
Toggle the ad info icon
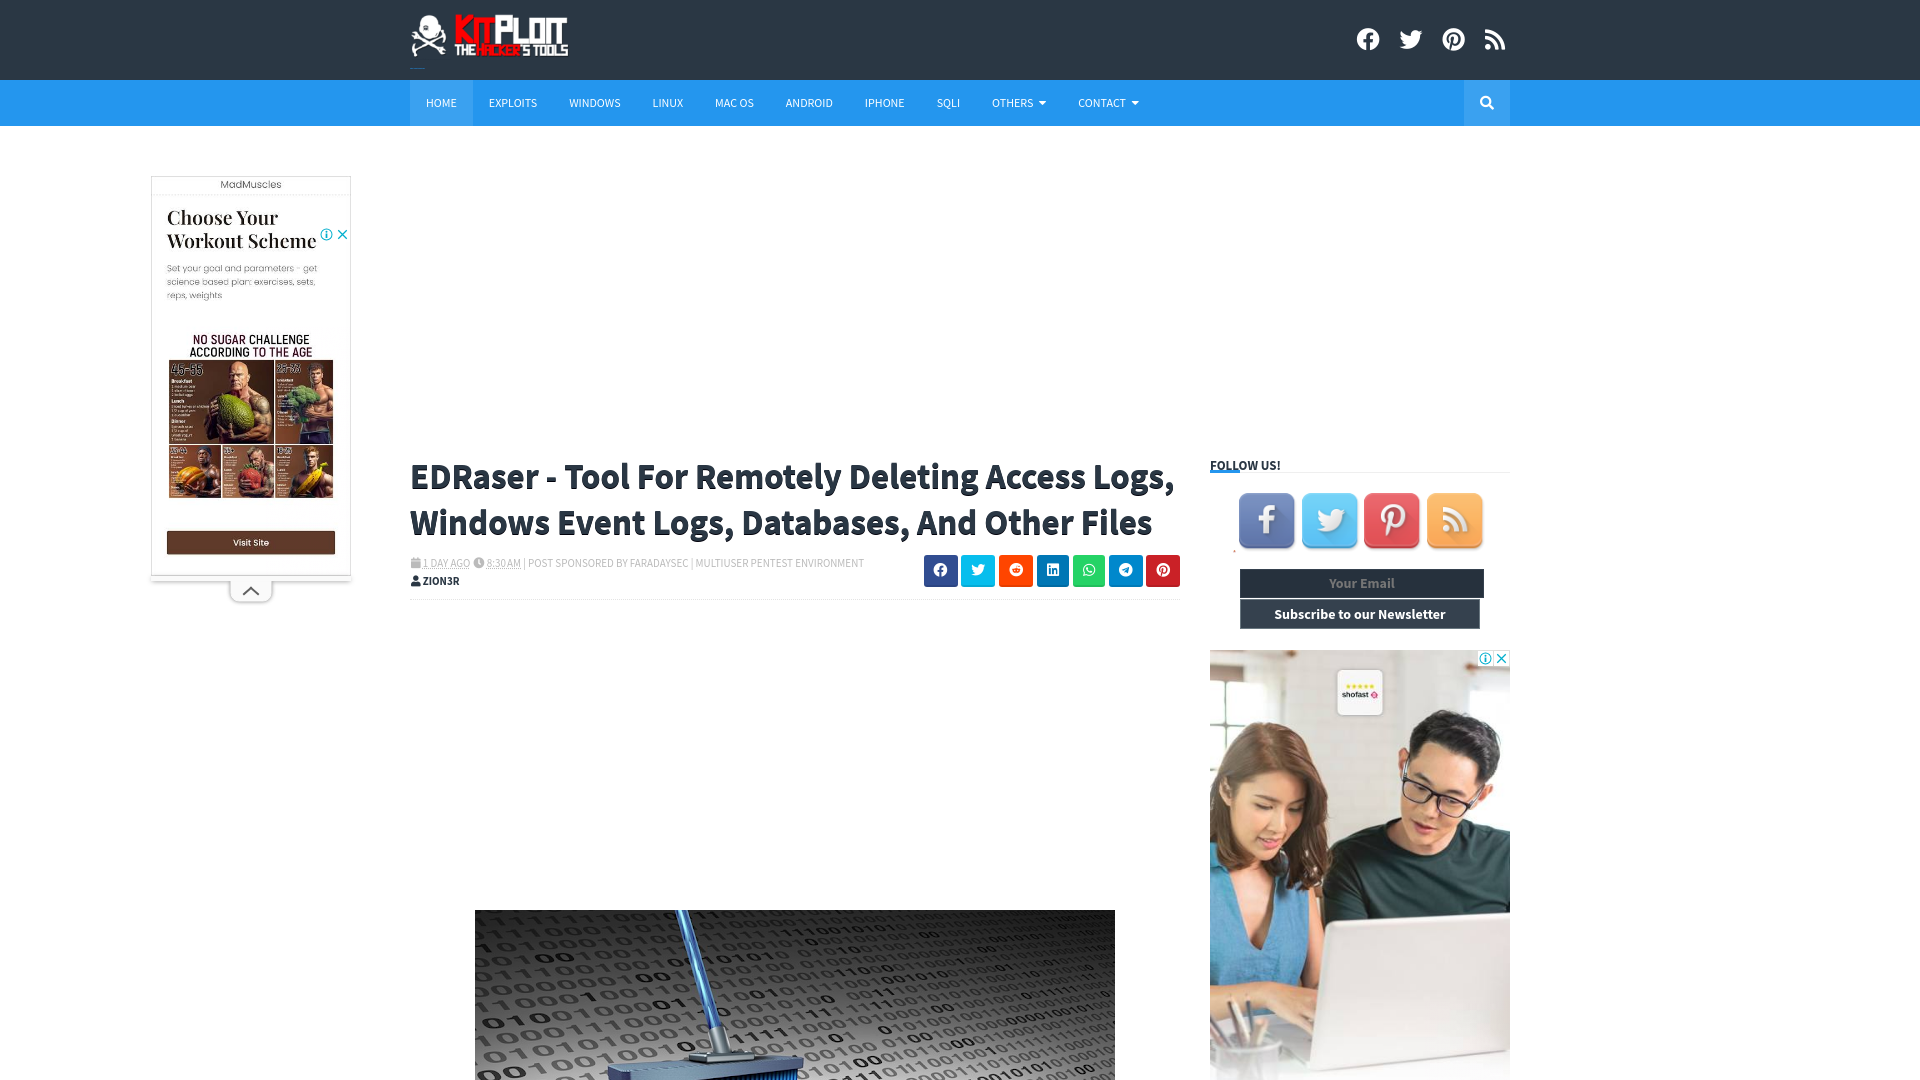click(x=327, y=233)
